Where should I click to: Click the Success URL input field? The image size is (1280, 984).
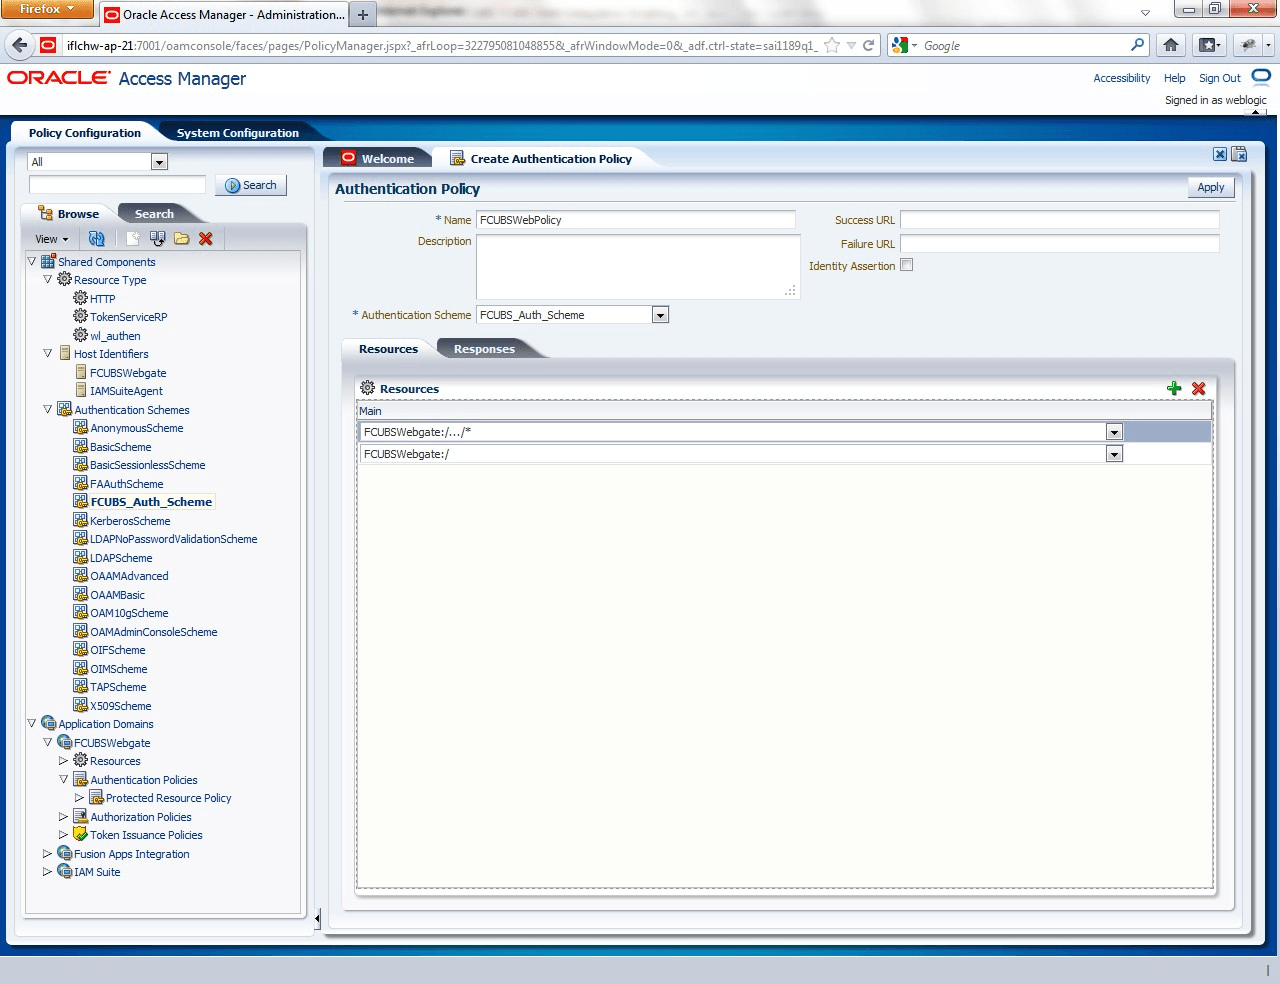click(x=1059, y=220)
